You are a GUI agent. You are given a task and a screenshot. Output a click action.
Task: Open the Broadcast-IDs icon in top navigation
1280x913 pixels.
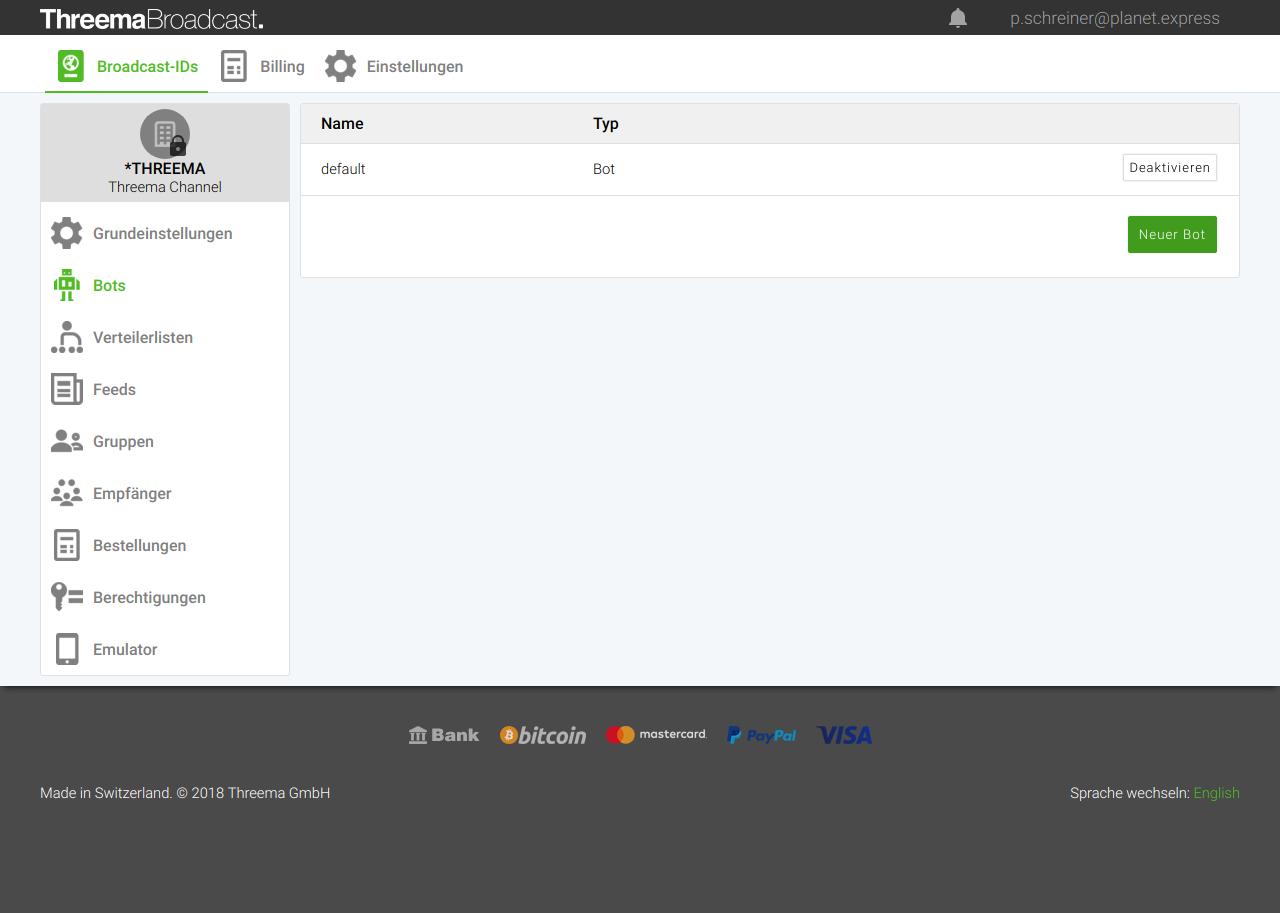[x=71, y=66]
